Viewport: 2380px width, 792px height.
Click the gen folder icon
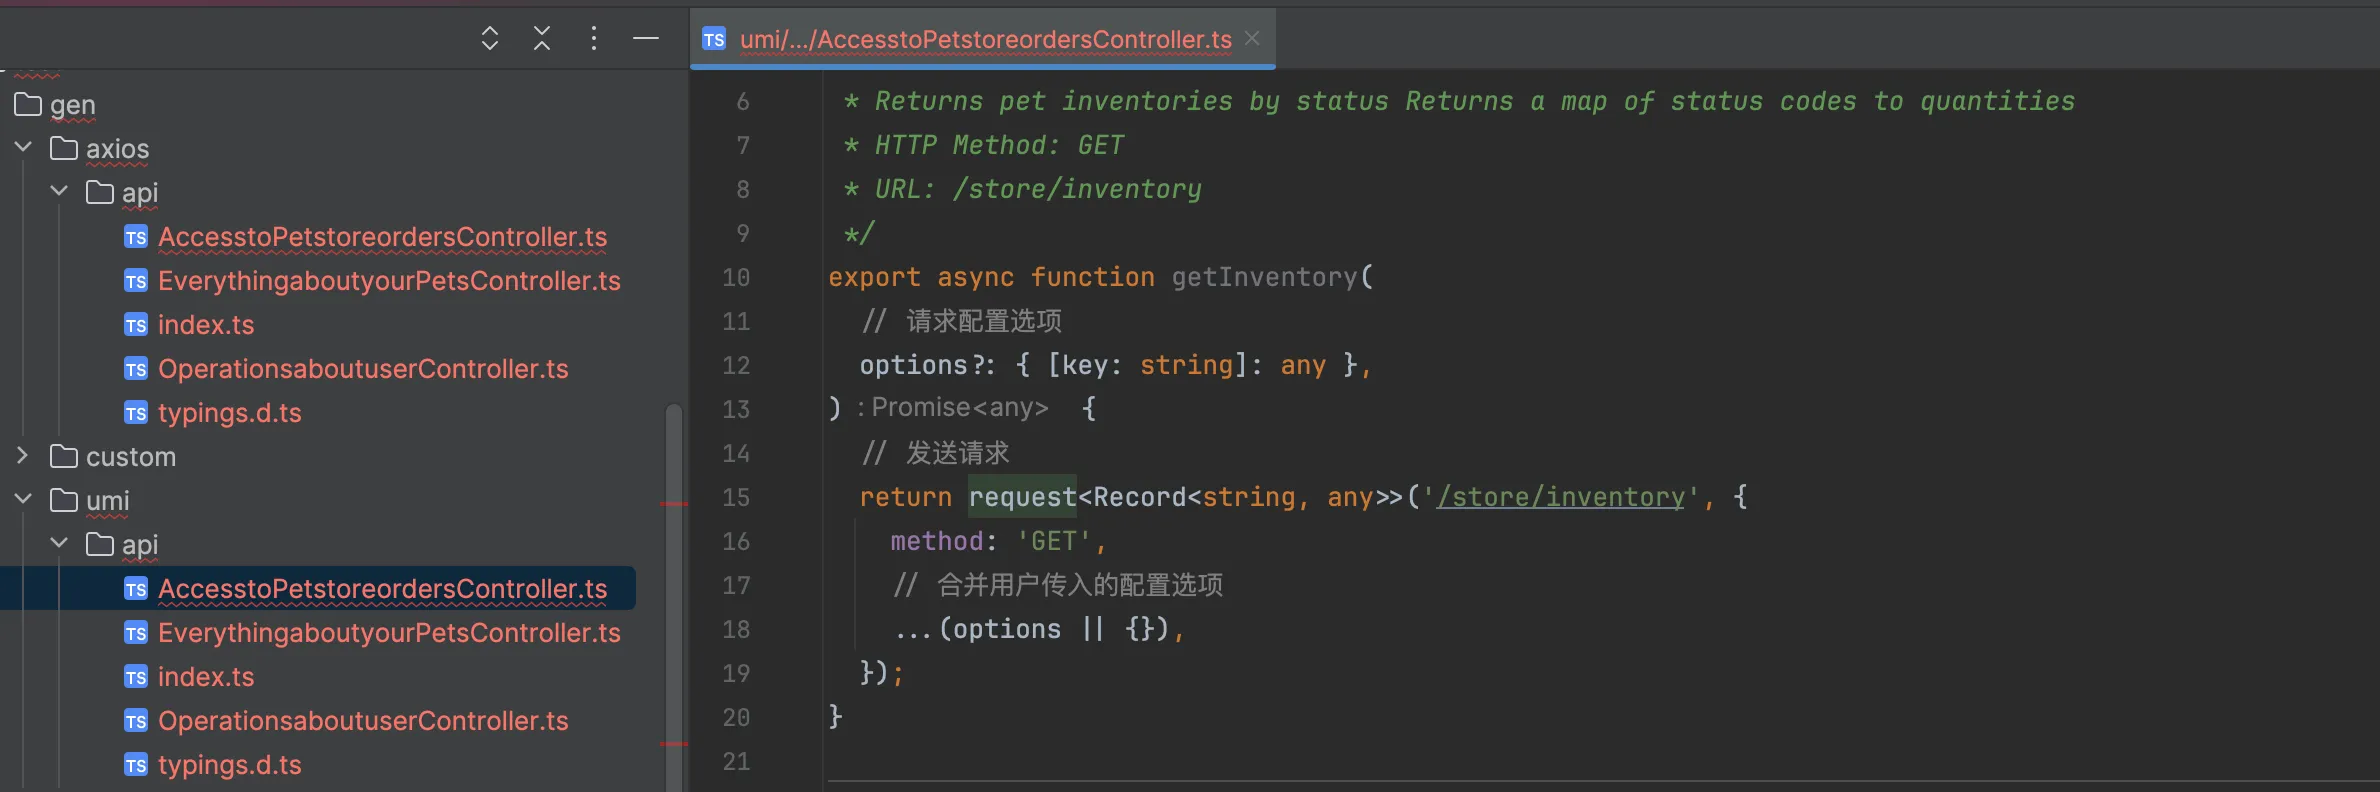point(28,104)
